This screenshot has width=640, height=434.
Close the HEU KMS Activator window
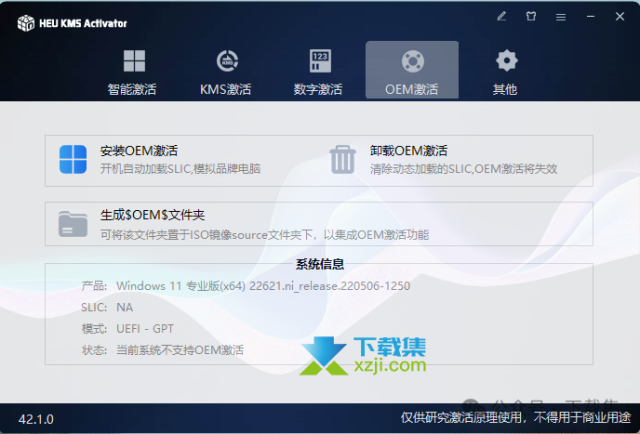(x=620, y=16)
